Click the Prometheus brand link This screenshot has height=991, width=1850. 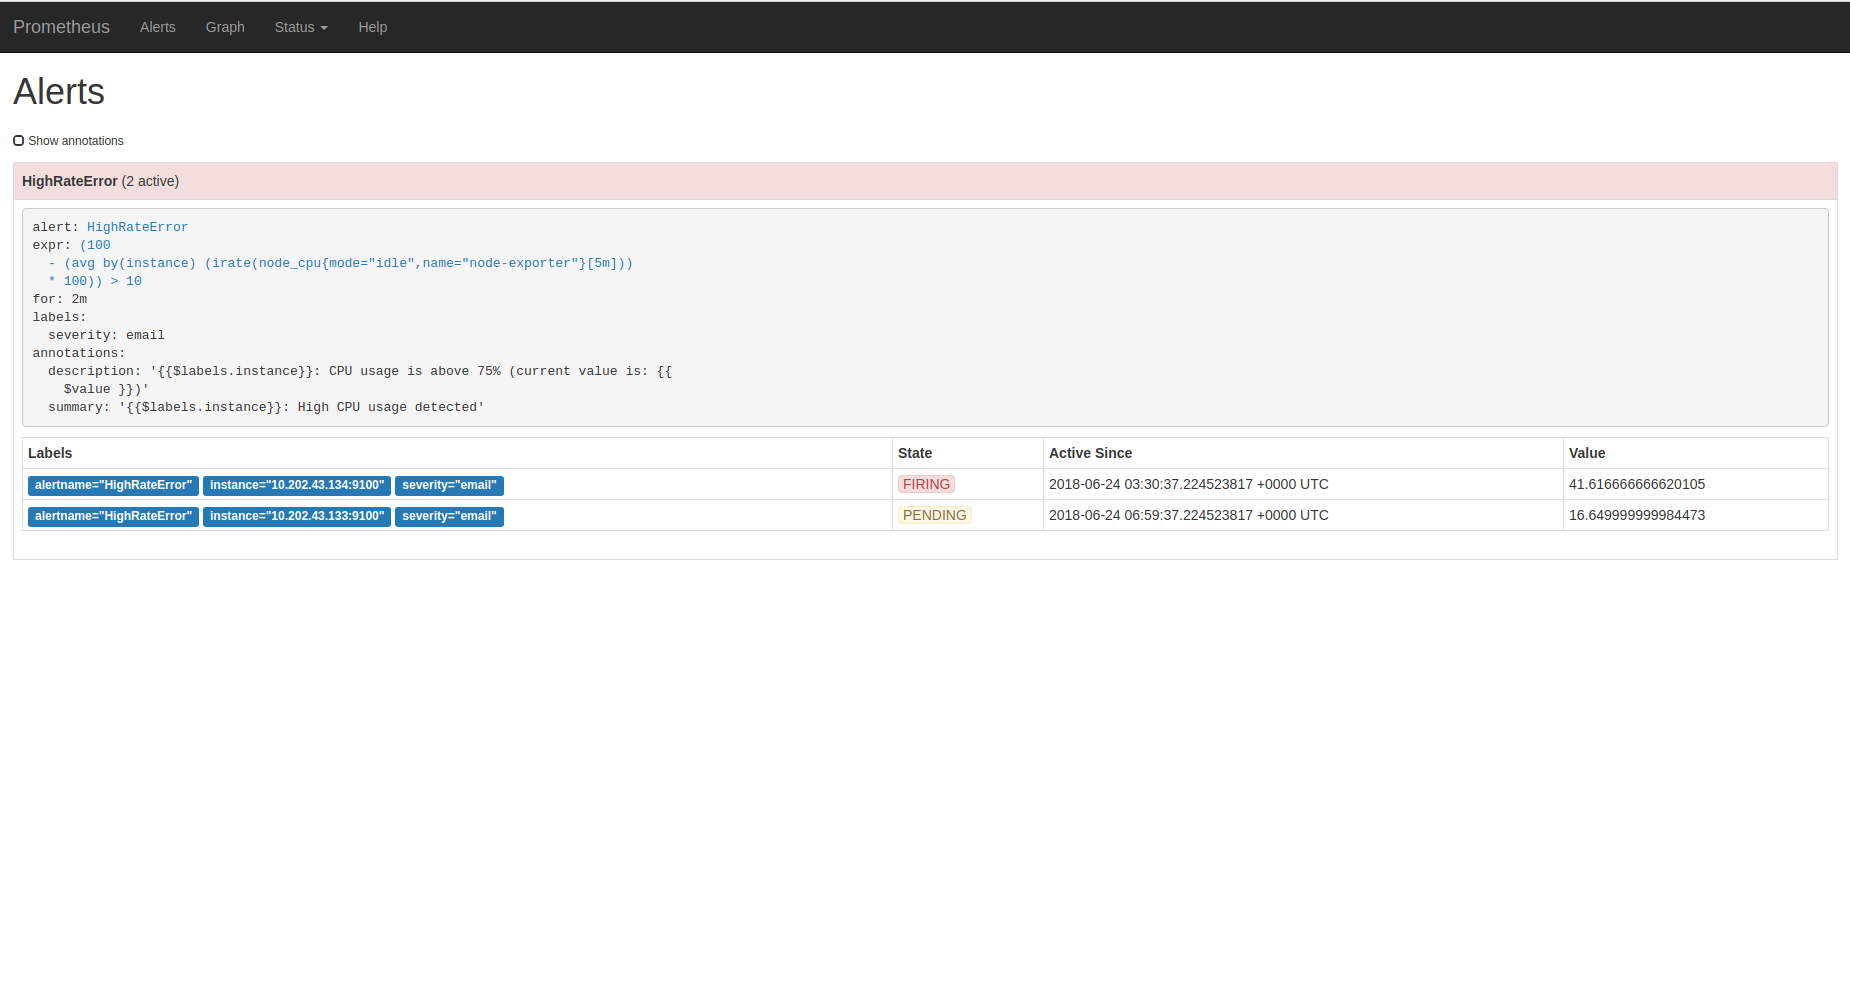(x=61, y=27)
